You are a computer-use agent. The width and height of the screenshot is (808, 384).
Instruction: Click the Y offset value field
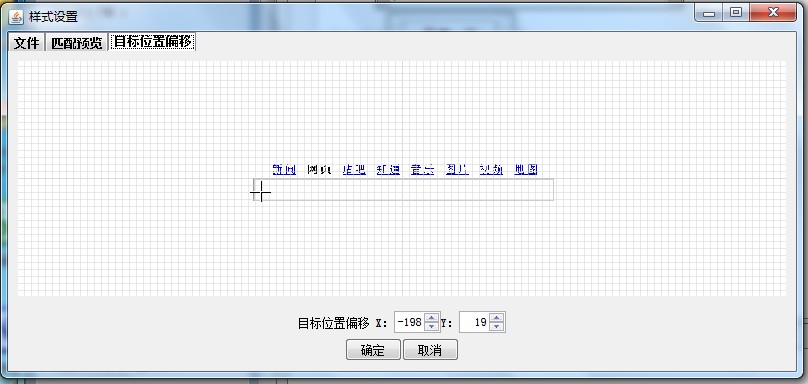tap(475, 323)
